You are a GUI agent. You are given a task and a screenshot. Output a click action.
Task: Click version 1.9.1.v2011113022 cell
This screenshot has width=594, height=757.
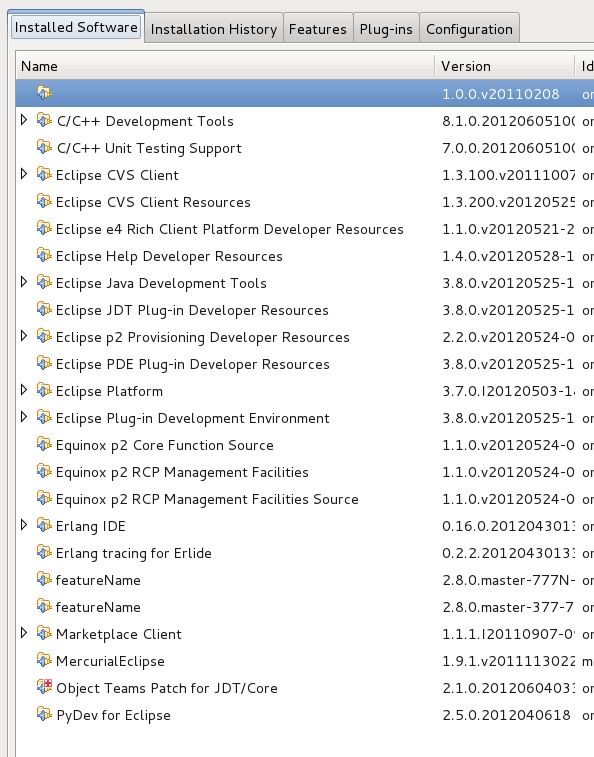pyautogui.click(x=509, y=661)
